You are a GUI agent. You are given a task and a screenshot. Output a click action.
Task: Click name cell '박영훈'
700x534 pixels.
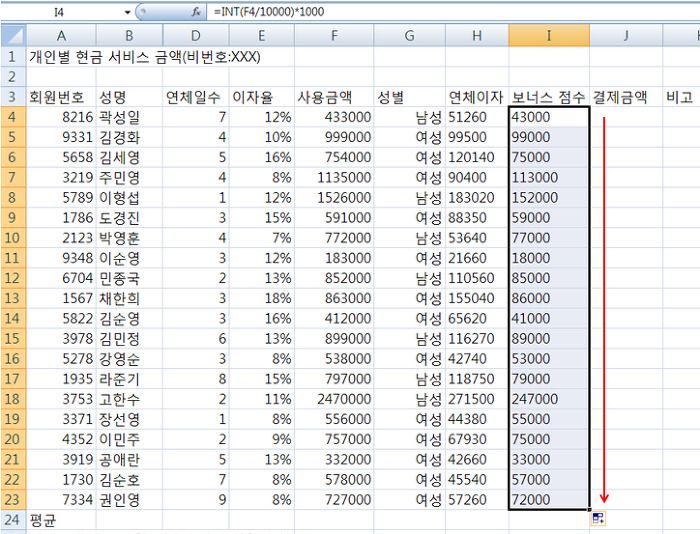click(x=129, y=238)
